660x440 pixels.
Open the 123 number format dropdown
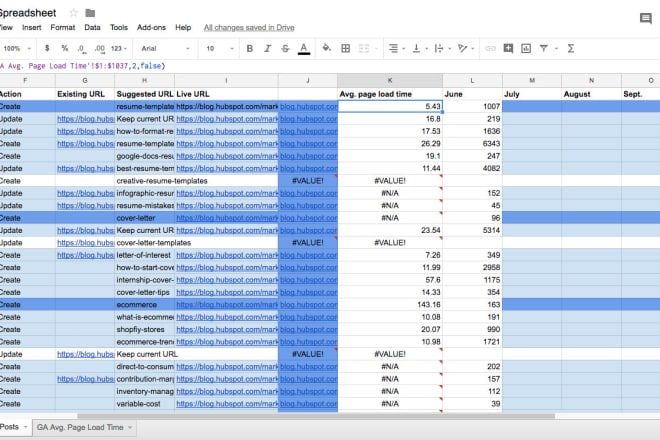[x=119, y=48]
